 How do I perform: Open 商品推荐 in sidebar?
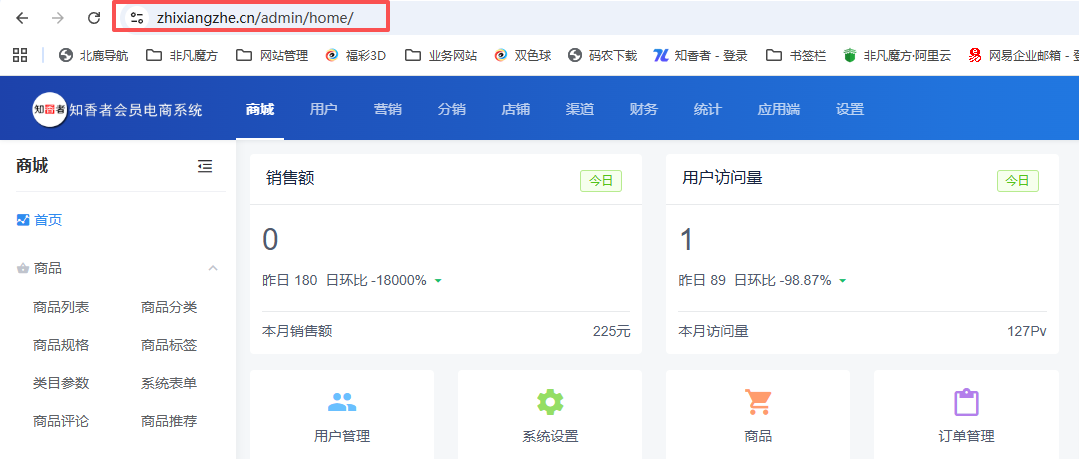coord(169,421)
